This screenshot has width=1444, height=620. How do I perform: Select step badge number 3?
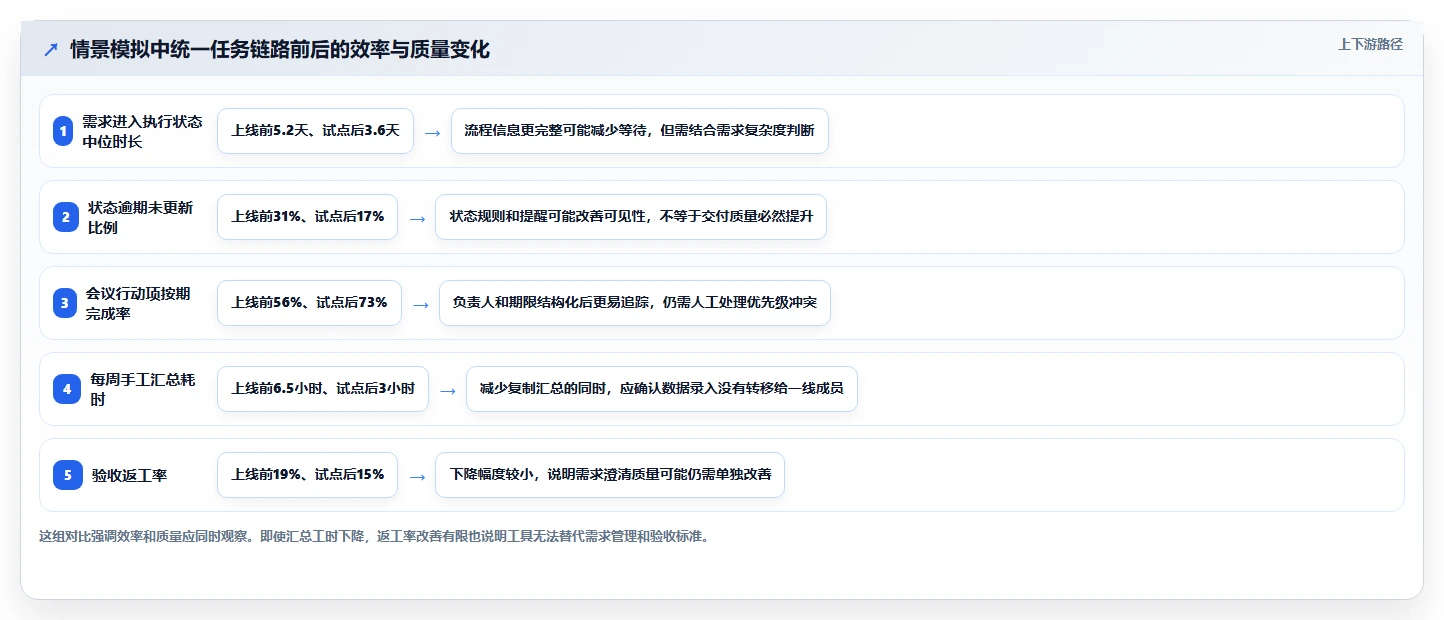click(64, 303)
